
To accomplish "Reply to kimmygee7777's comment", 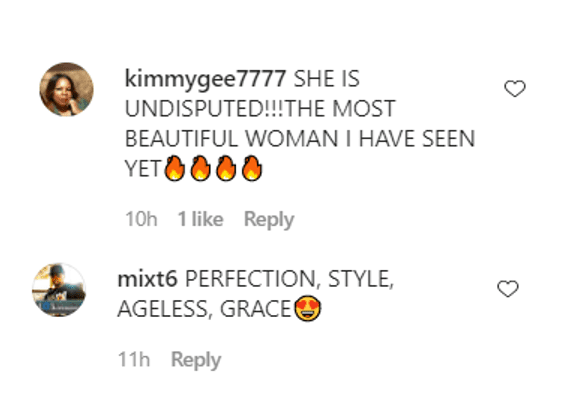I will coord(269,219).
